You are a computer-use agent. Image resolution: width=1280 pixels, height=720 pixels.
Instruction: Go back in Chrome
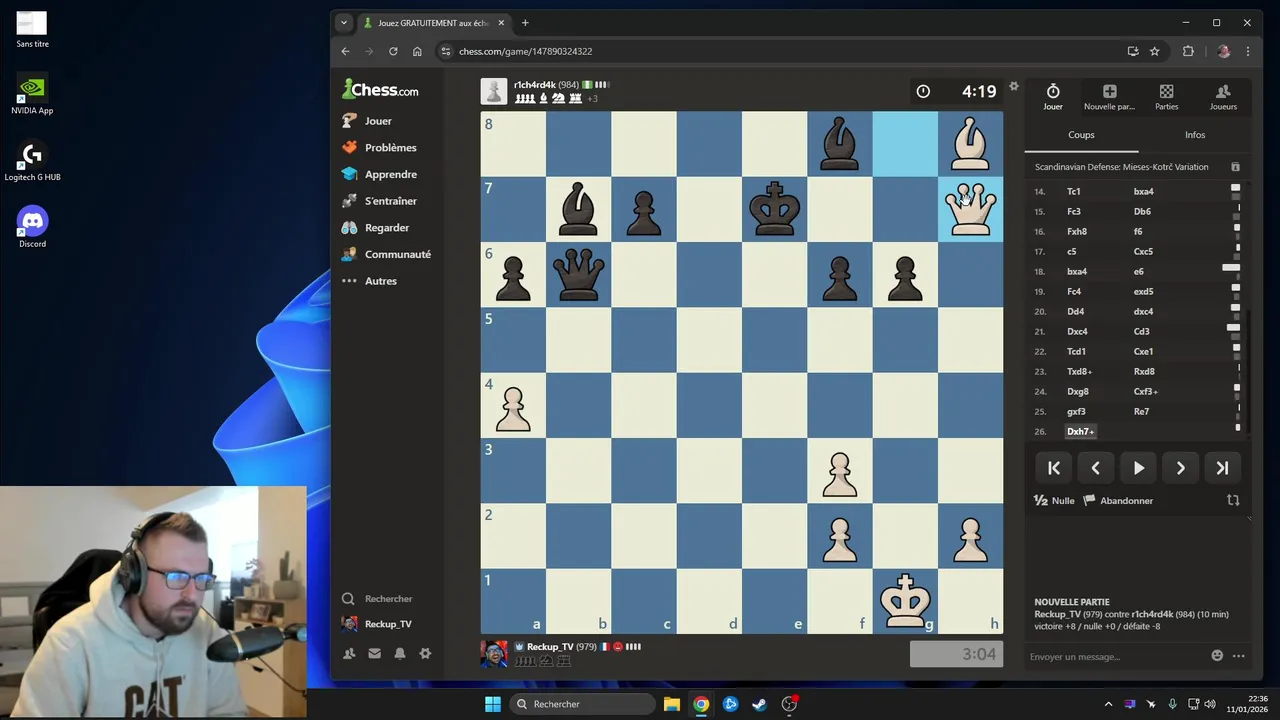pyautogui.click(x=345, y=51)
